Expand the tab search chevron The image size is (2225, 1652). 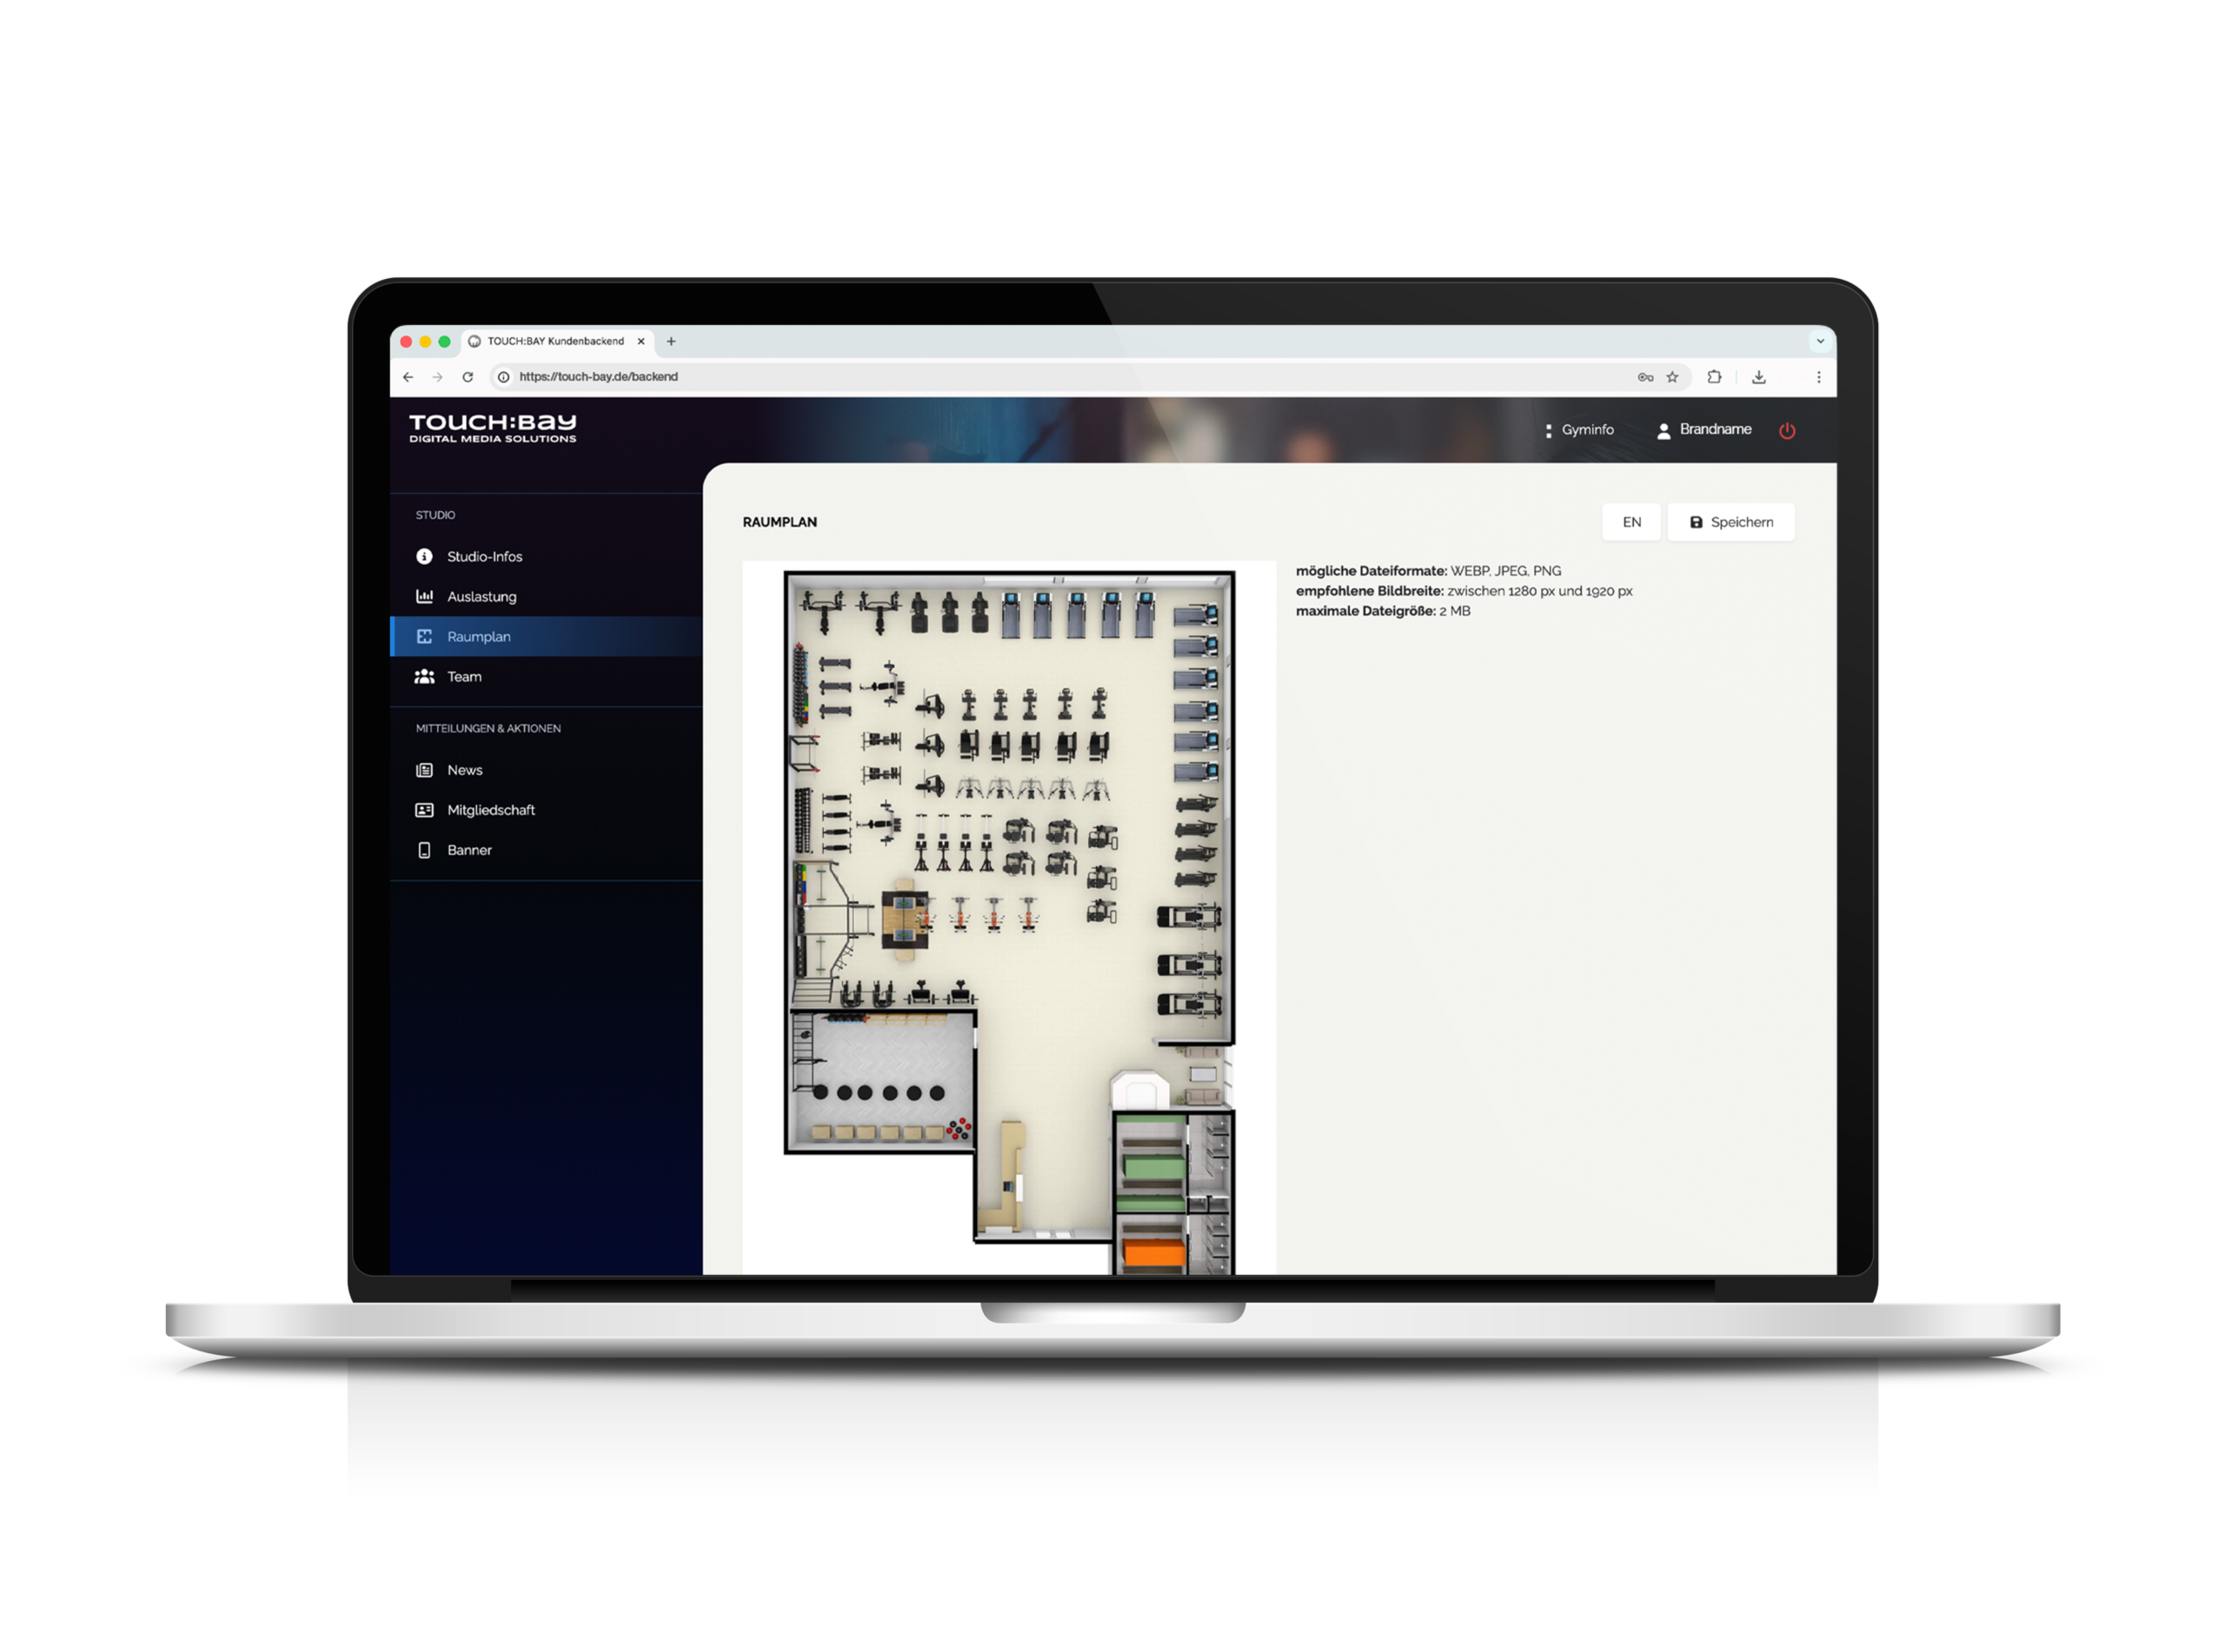pyautogui.click(x=1820, y=341)
